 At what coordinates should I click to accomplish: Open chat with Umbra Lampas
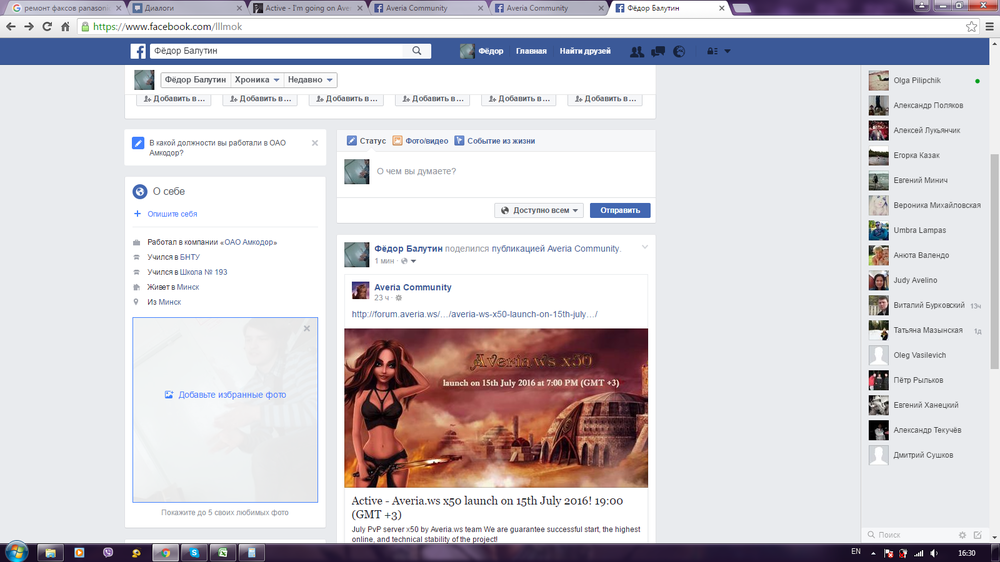(x=925, y=230)
